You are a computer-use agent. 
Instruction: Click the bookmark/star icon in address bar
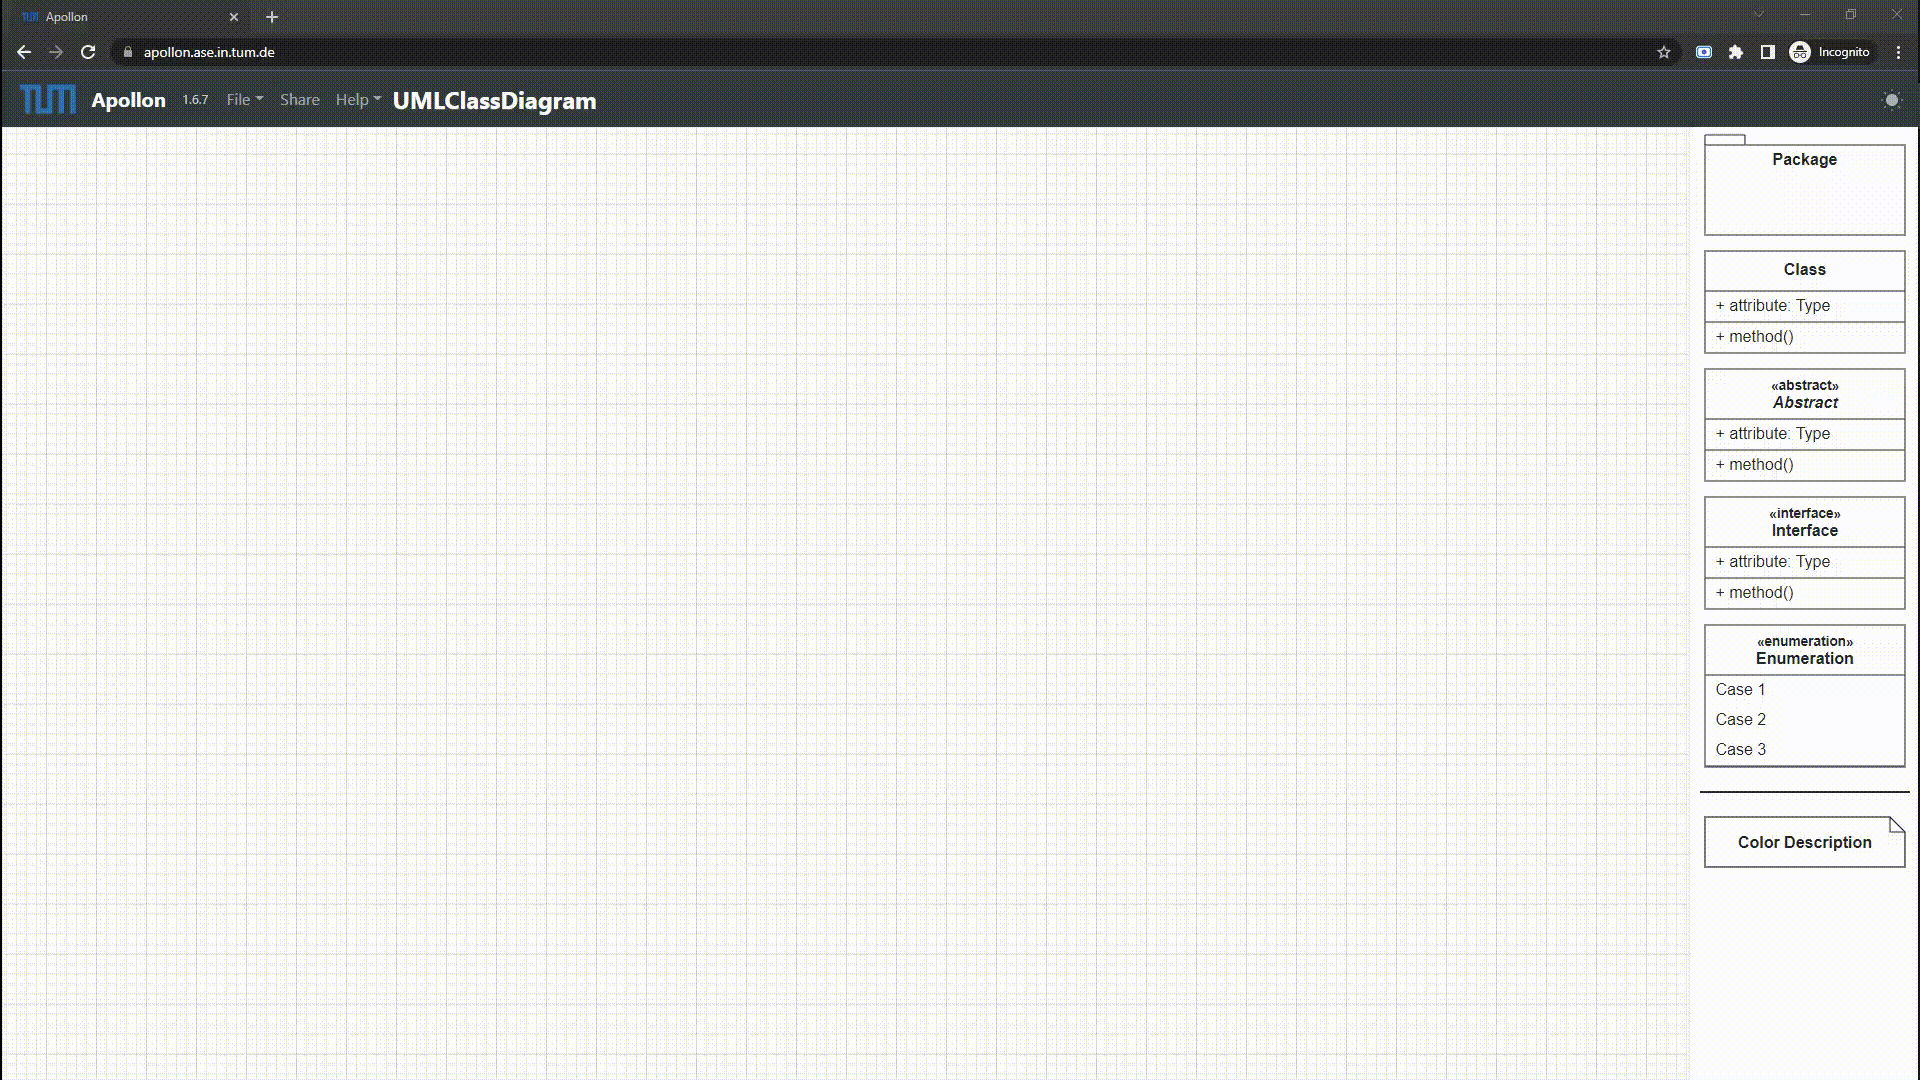tap(1664, 51)
